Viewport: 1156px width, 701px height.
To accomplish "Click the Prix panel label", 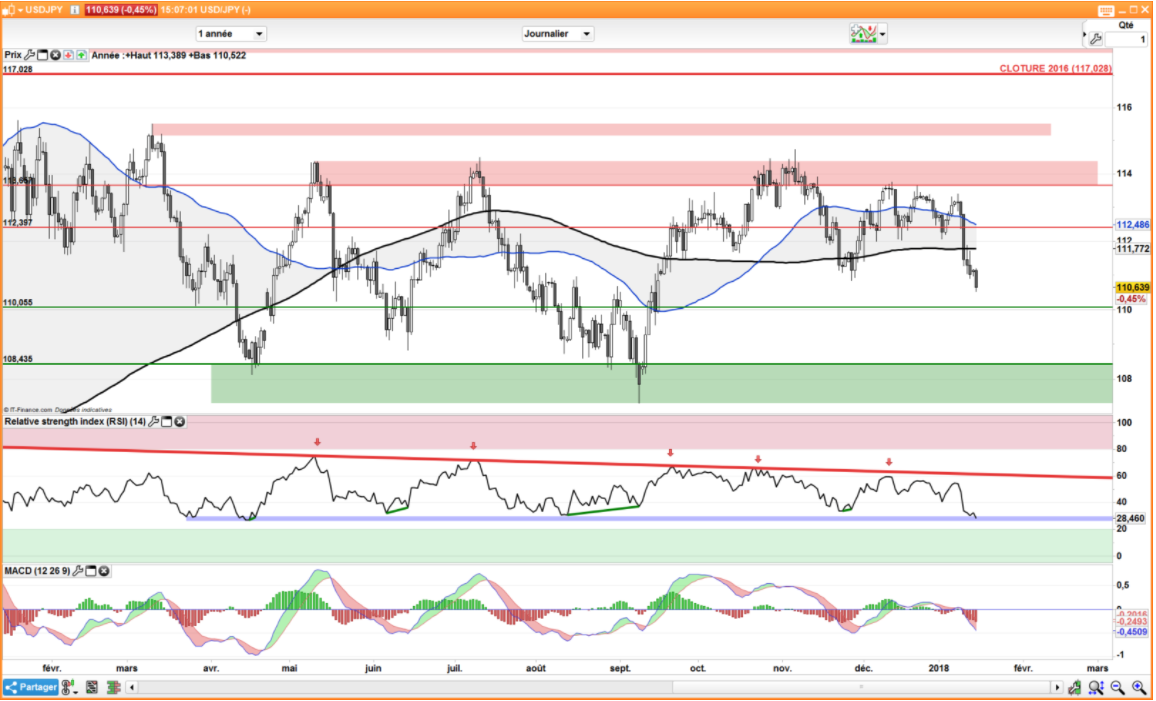I will click(13, 55).
